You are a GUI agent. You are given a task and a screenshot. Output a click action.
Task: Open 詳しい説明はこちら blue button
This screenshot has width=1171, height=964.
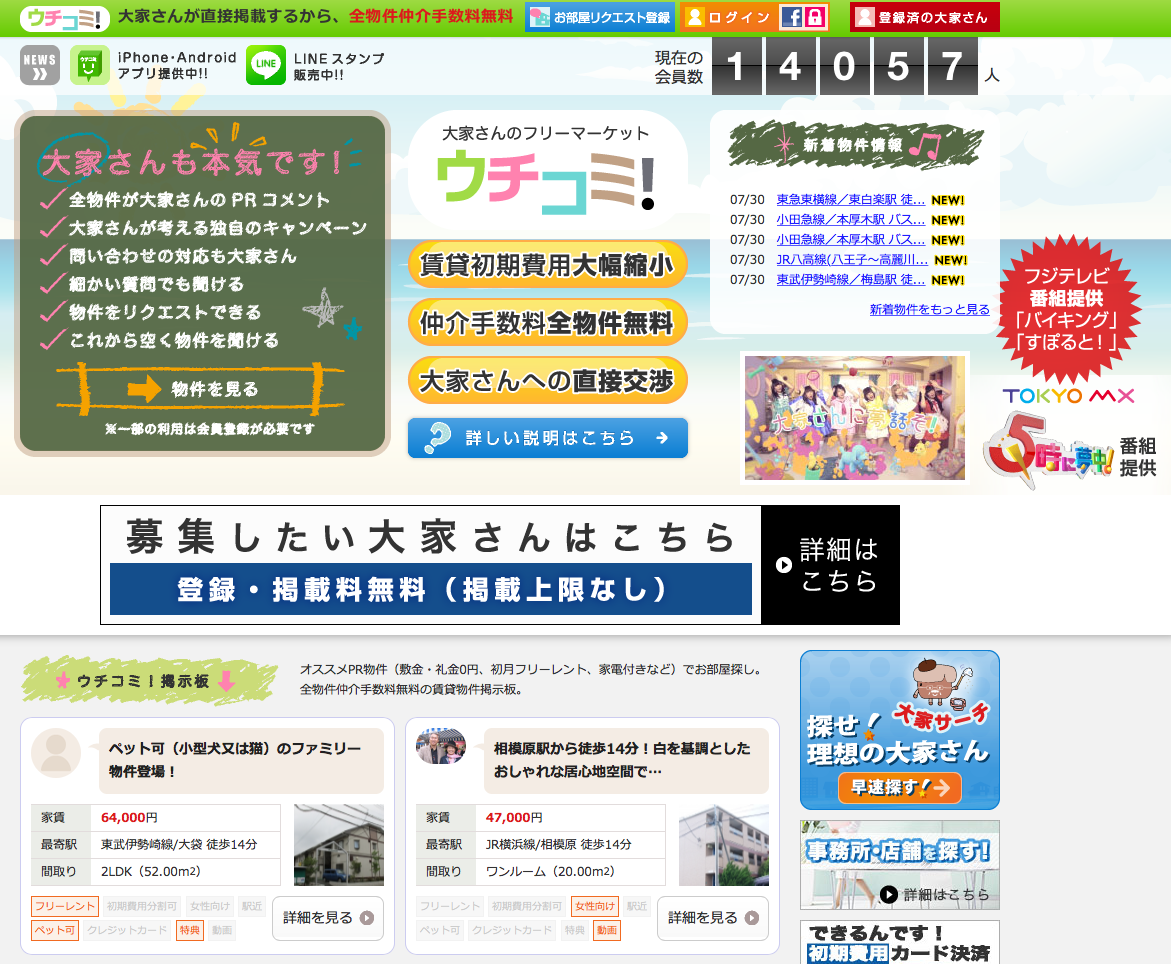click(547, 438)
